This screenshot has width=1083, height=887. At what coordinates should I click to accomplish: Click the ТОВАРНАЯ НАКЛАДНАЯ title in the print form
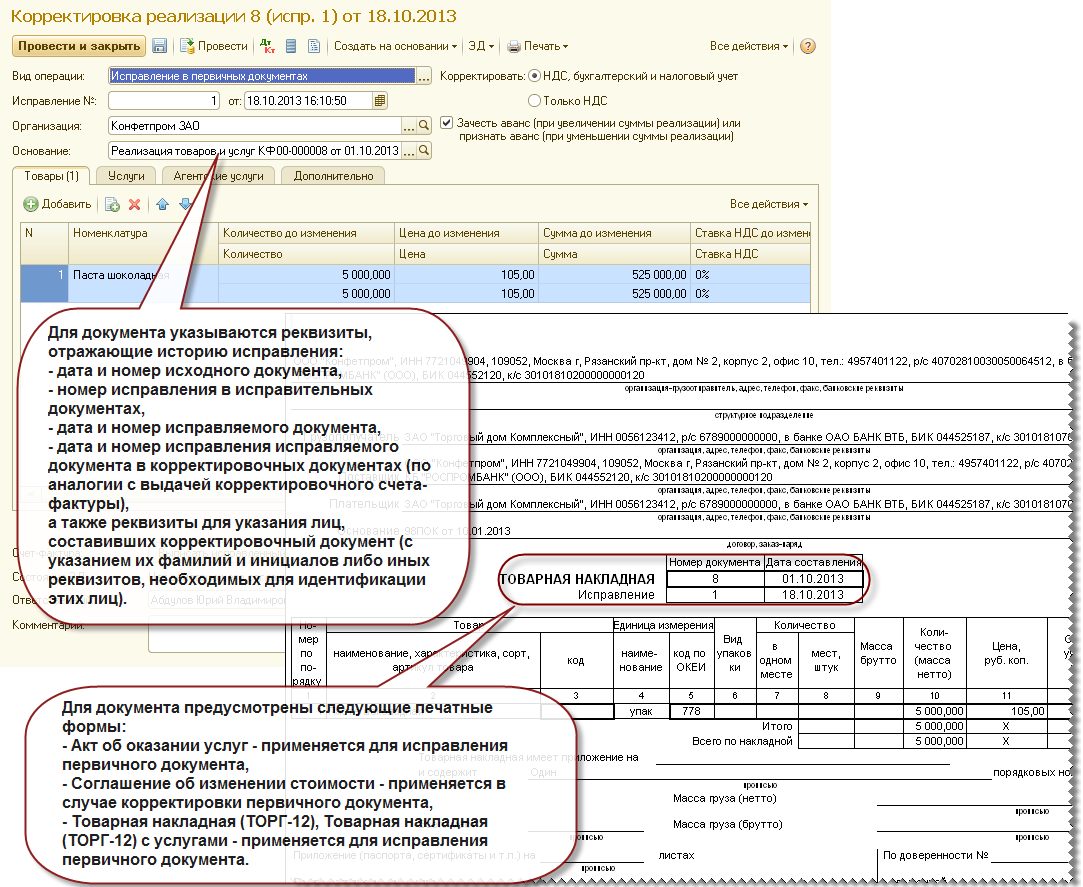coord(577,580)
